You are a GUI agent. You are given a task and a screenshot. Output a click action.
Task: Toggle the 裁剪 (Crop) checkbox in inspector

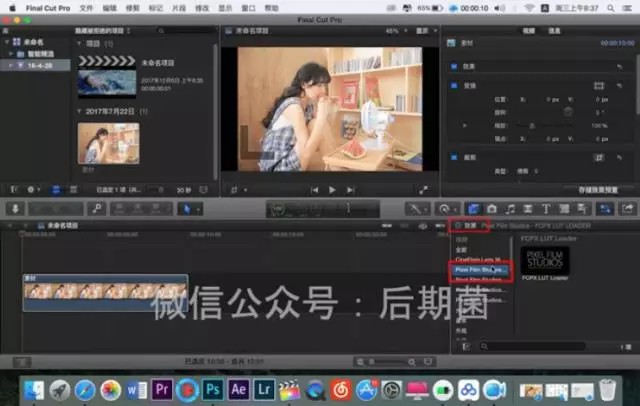pyautogui.click(x=455, y=158)
